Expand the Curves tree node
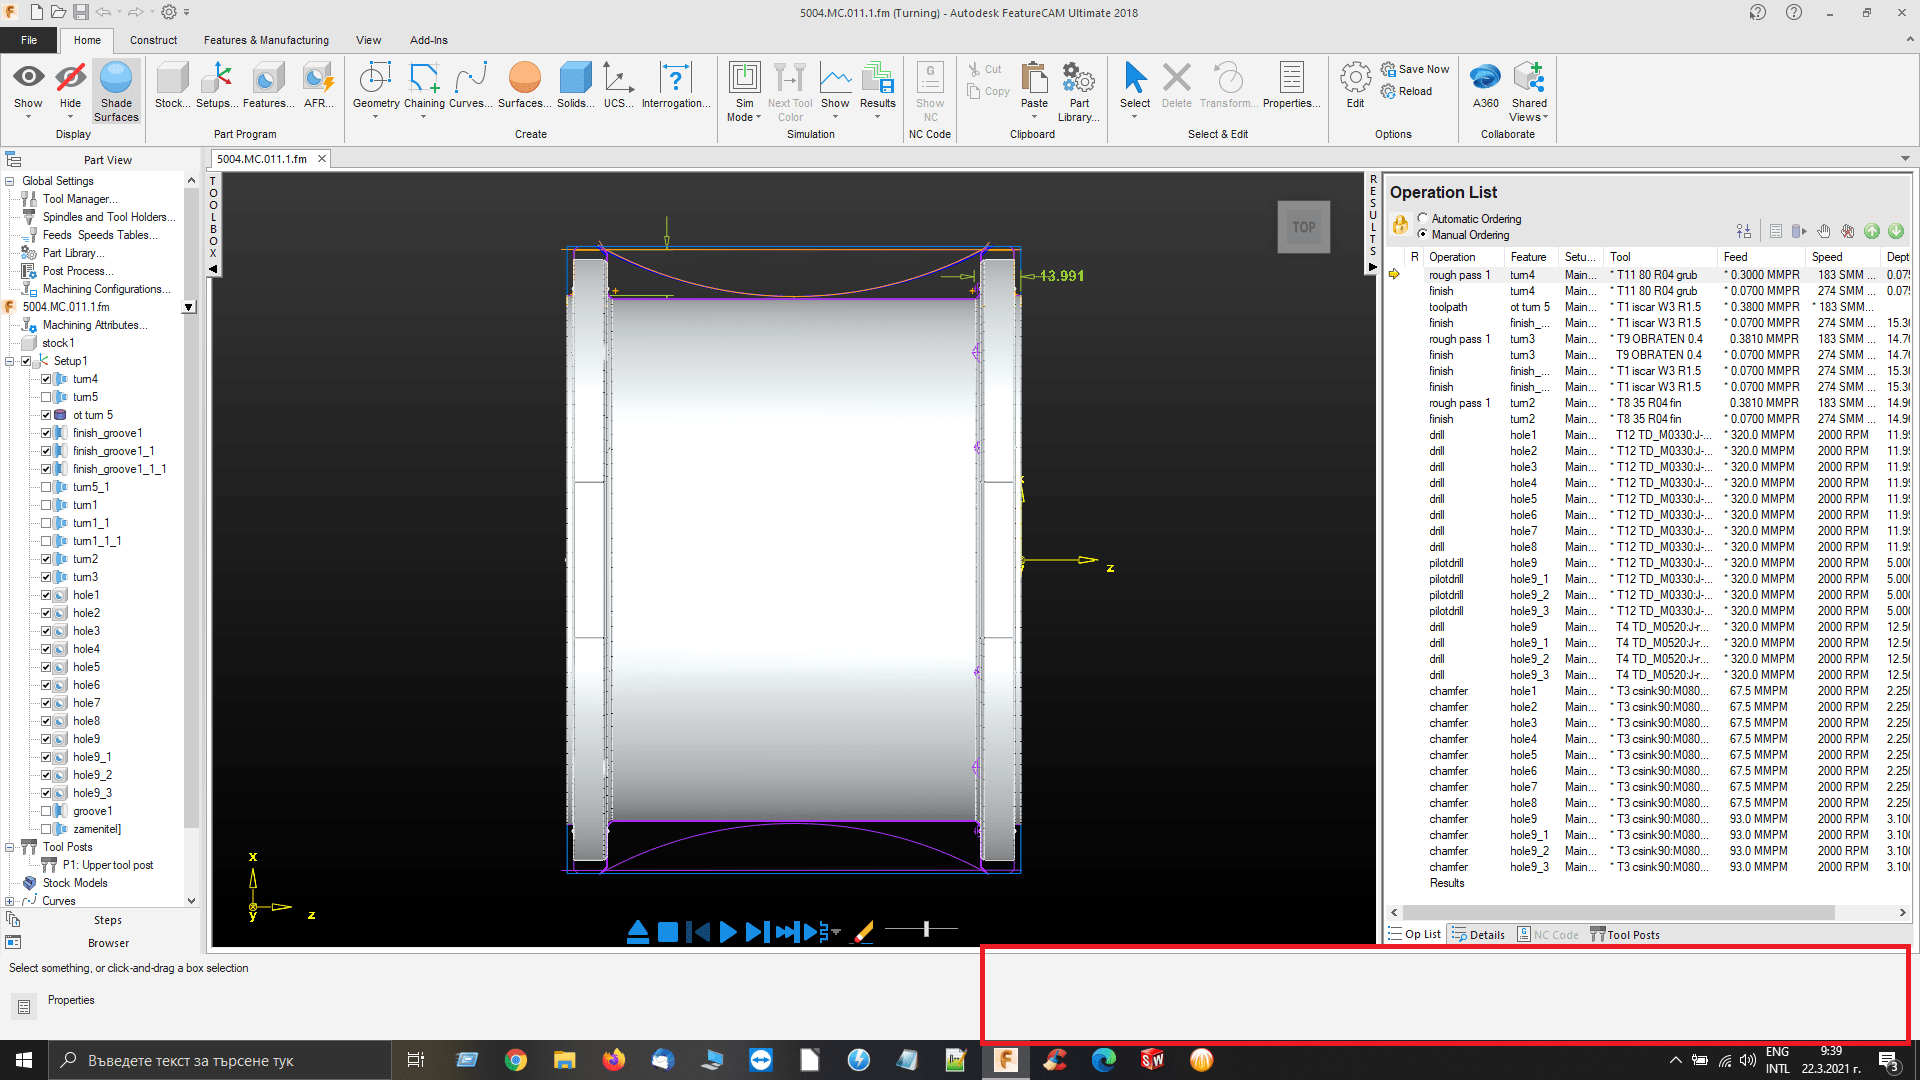 [10, 901]
